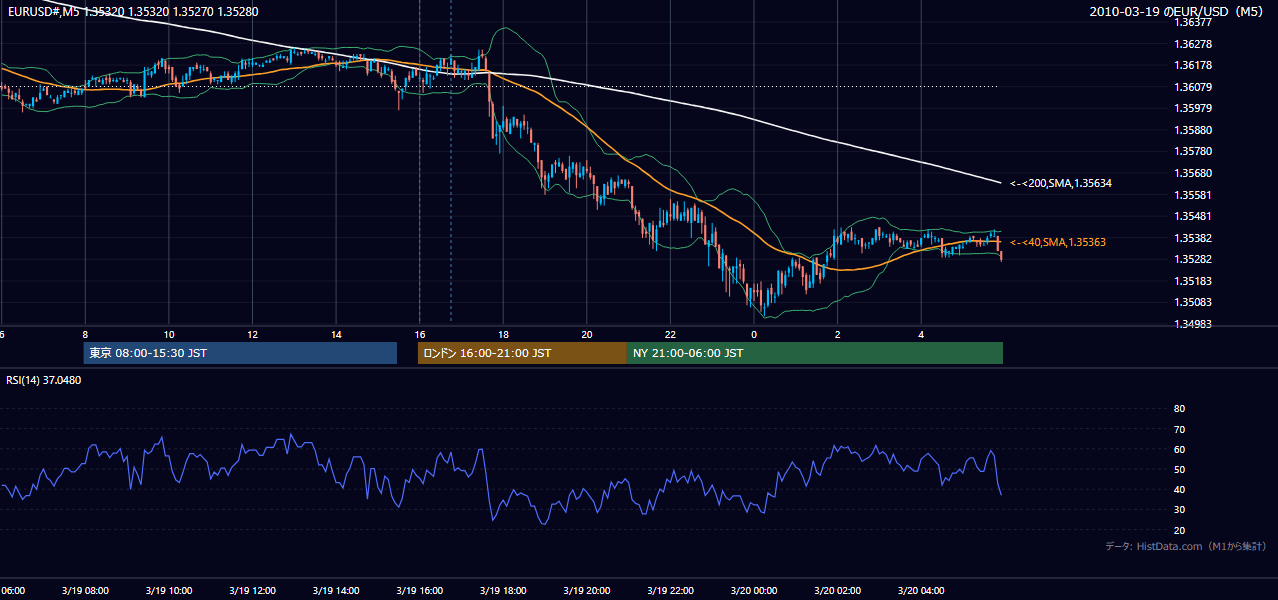Click the RSI(14) 37.0480 indicator label
Screen dimensions: 1278x600
point(44,380)
